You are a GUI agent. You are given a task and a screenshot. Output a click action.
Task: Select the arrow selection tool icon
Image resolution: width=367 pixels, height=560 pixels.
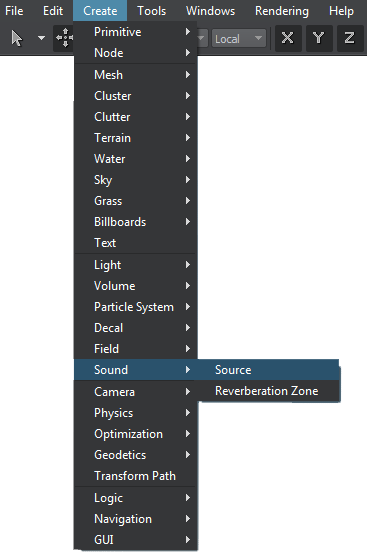tap(17, 38)
